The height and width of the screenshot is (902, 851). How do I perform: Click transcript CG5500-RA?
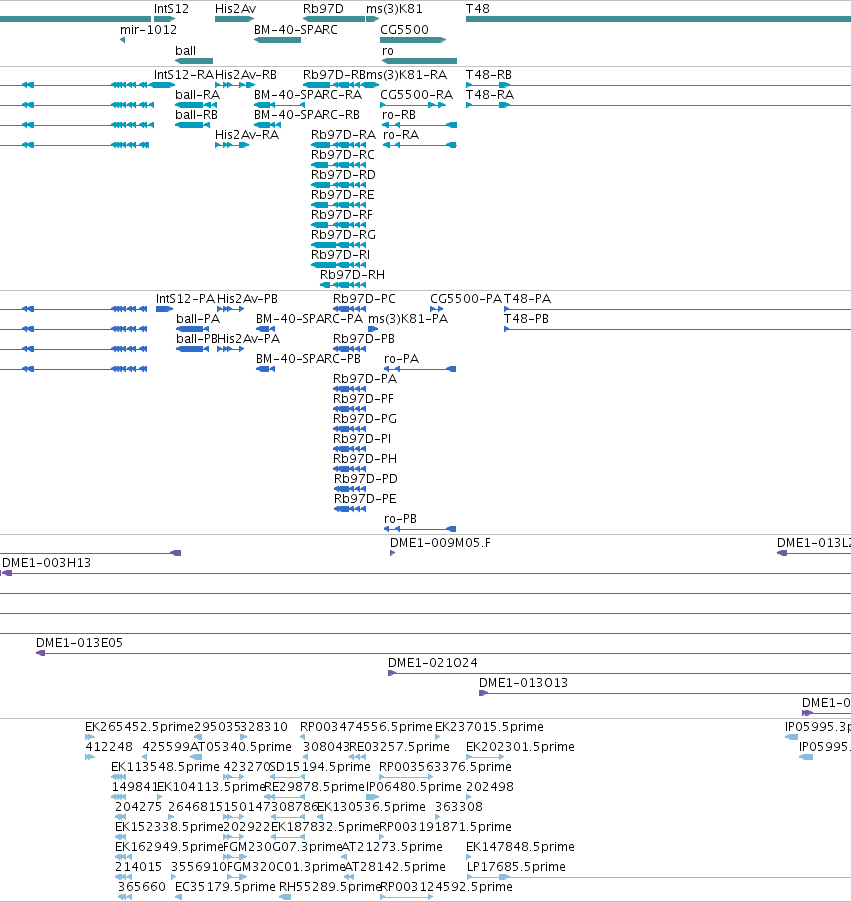point(416,94)
